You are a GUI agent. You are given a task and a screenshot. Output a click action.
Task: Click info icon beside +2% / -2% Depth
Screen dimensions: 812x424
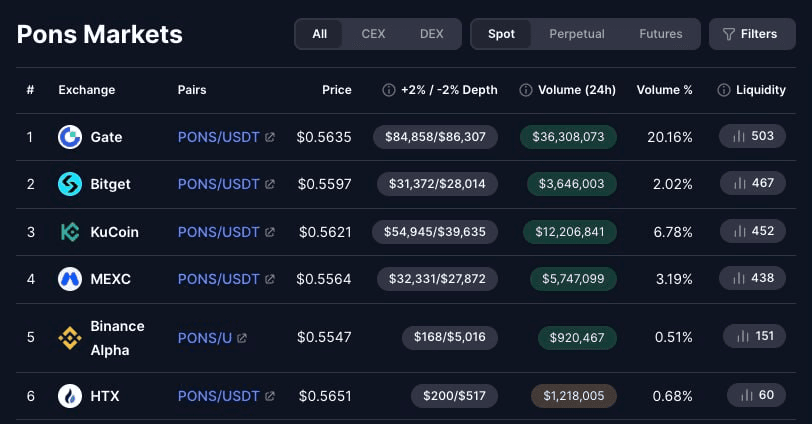coord(389,90)
